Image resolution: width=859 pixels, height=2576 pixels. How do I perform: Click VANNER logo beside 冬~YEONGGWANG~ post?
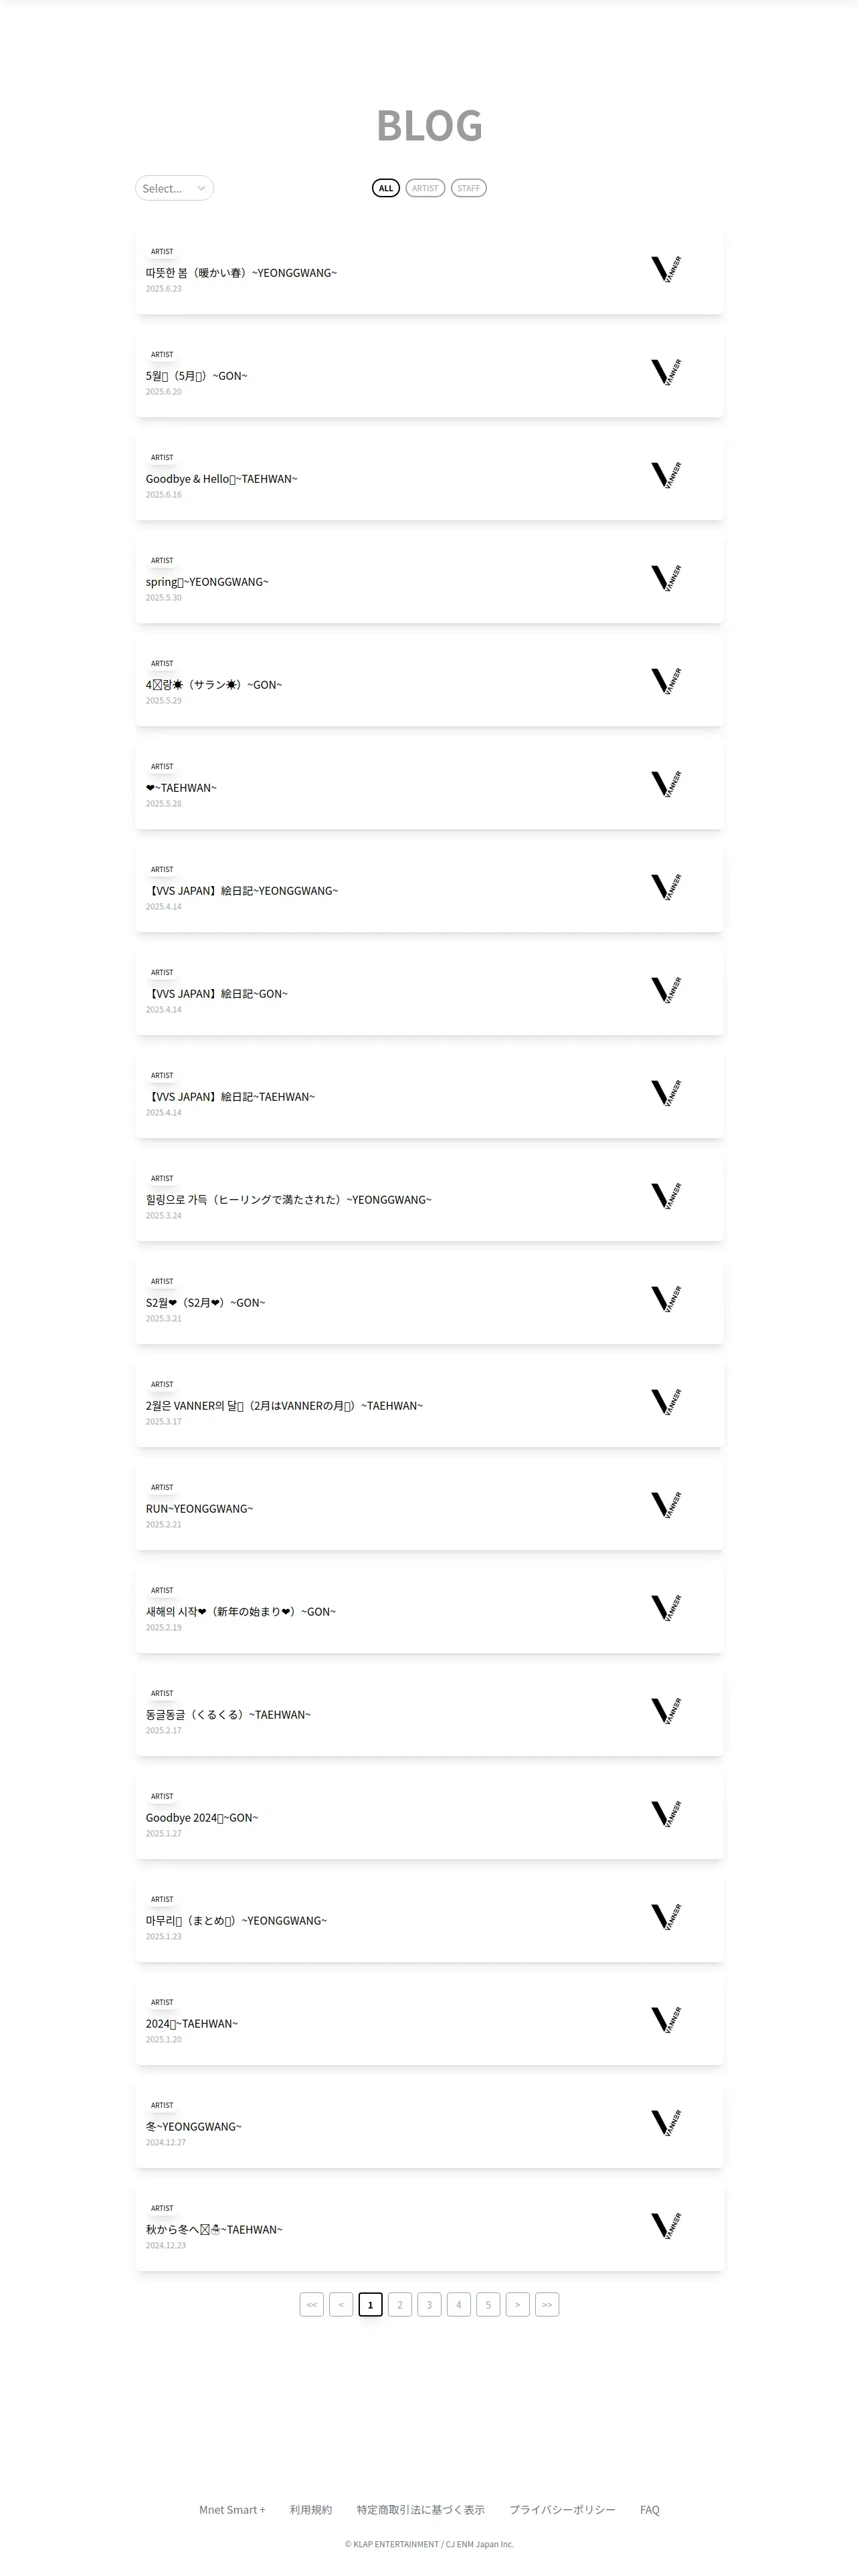coord(666,2124)
